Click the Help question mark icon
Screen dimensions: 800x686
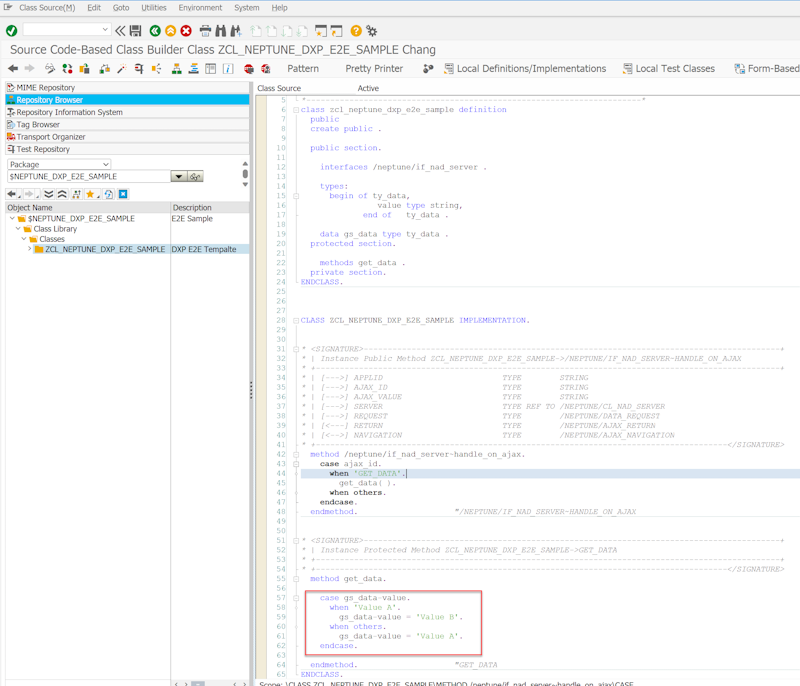[356, 31]
